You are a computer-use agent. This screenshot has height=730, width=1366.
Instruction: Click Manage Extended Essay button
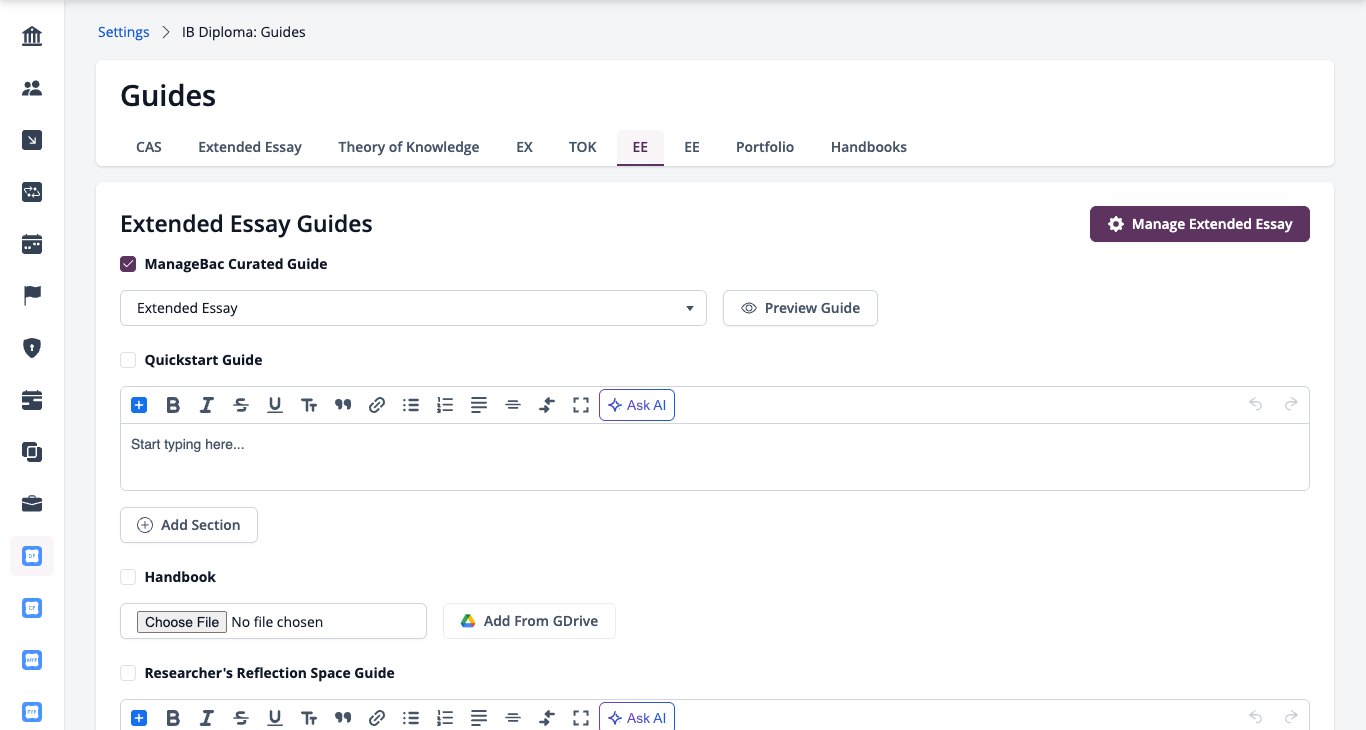tap(1200, 224)
